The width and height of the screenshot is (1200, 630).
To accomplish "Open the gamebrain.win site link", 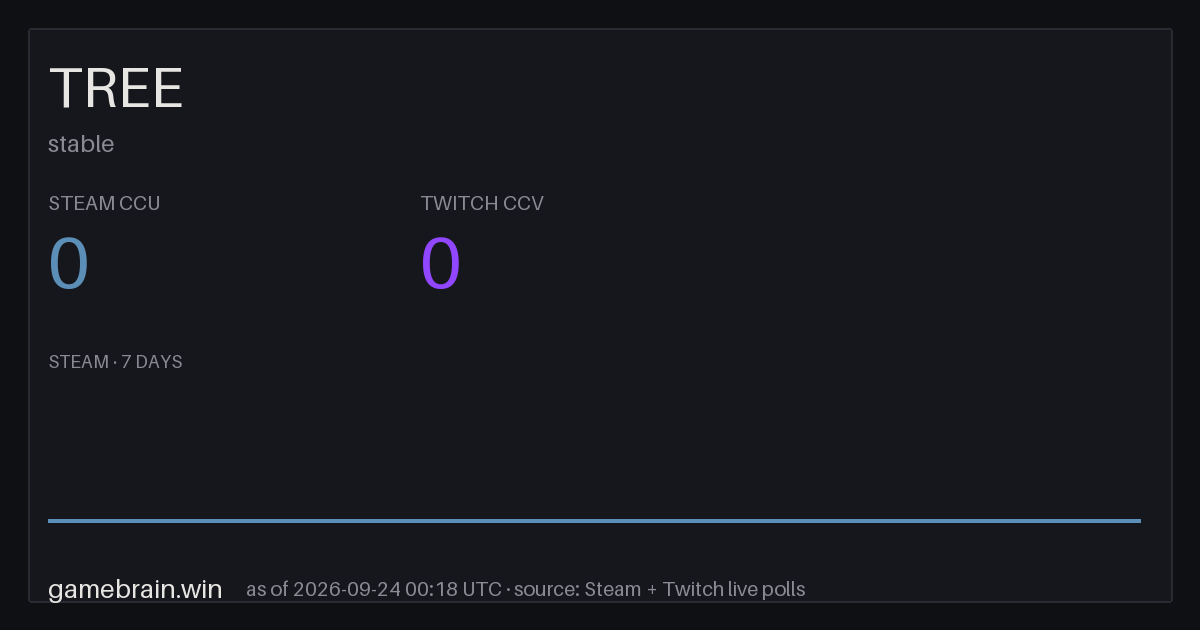I will [135, 589].
